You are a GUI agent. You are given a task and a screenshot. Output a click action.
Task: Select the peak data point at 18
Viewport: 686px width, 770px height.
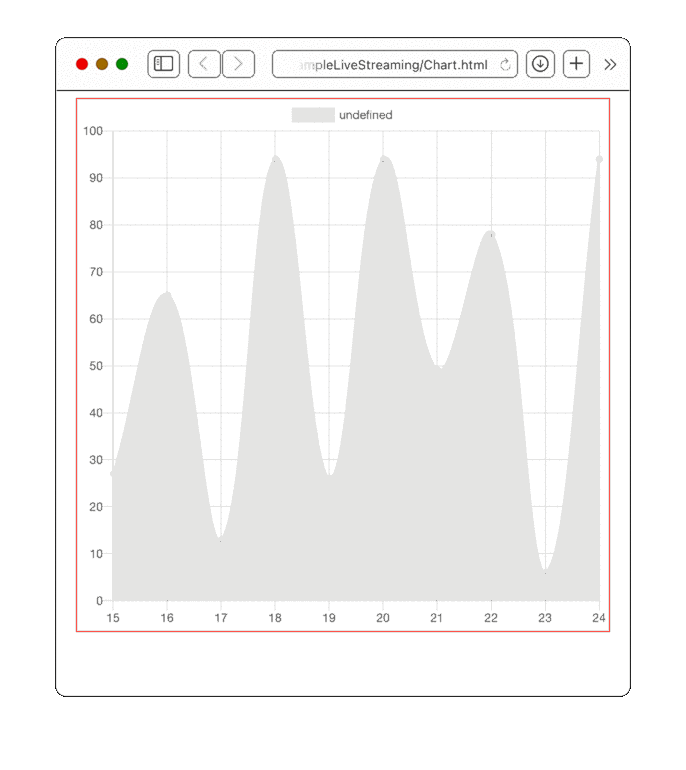(275, 159)
